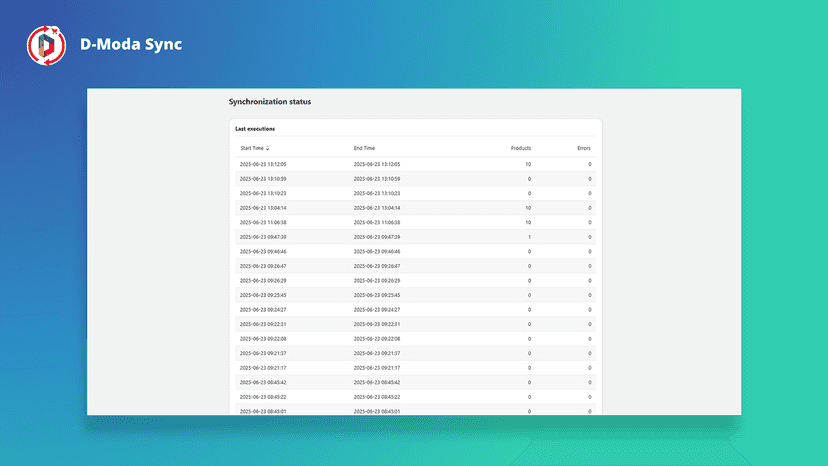
Task: Click the products value 1 at 09:47:39
Action: tap(530, 237)
